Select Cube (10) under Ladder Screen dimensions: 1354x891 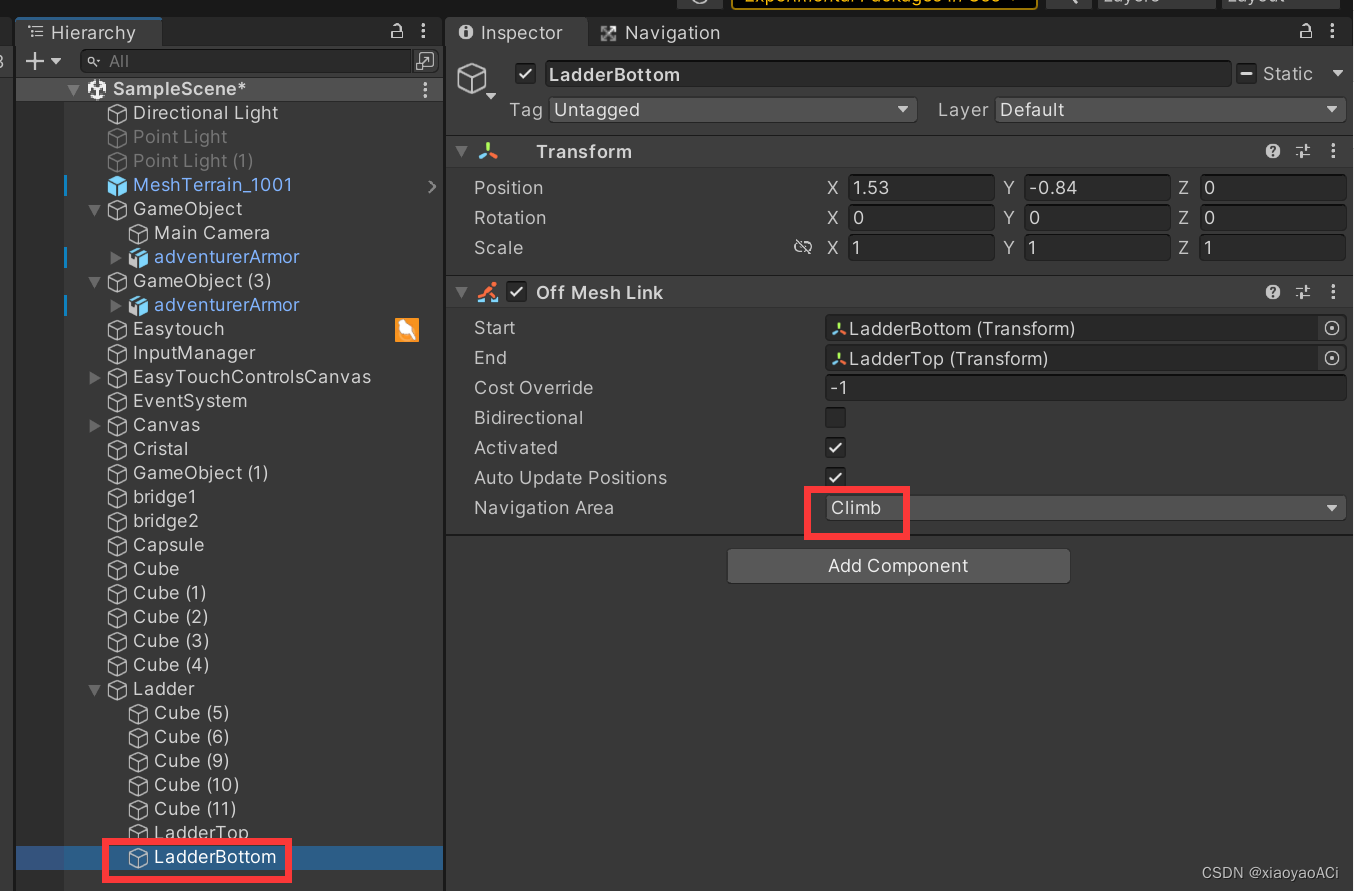pyautogui.click(x=196, y=785)
